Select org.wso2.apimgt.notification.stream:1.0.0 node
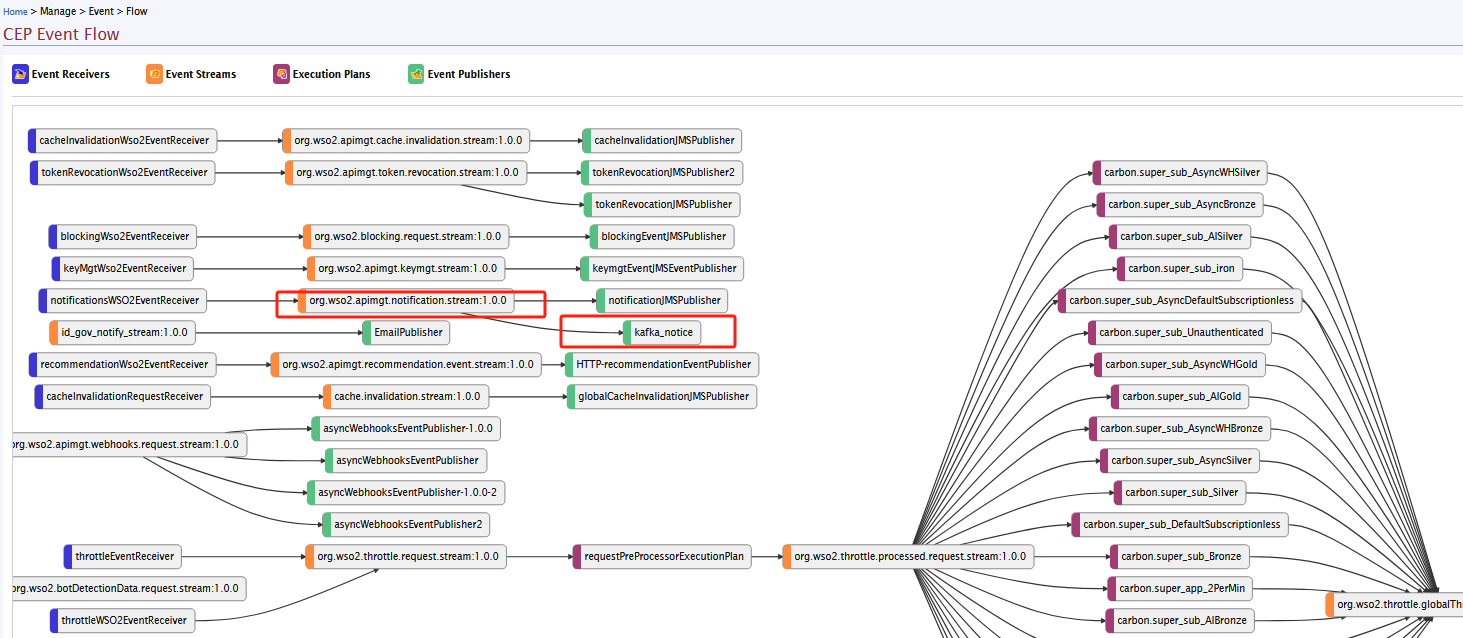This screenshot has width=1463, height=638. coord(407,300)
